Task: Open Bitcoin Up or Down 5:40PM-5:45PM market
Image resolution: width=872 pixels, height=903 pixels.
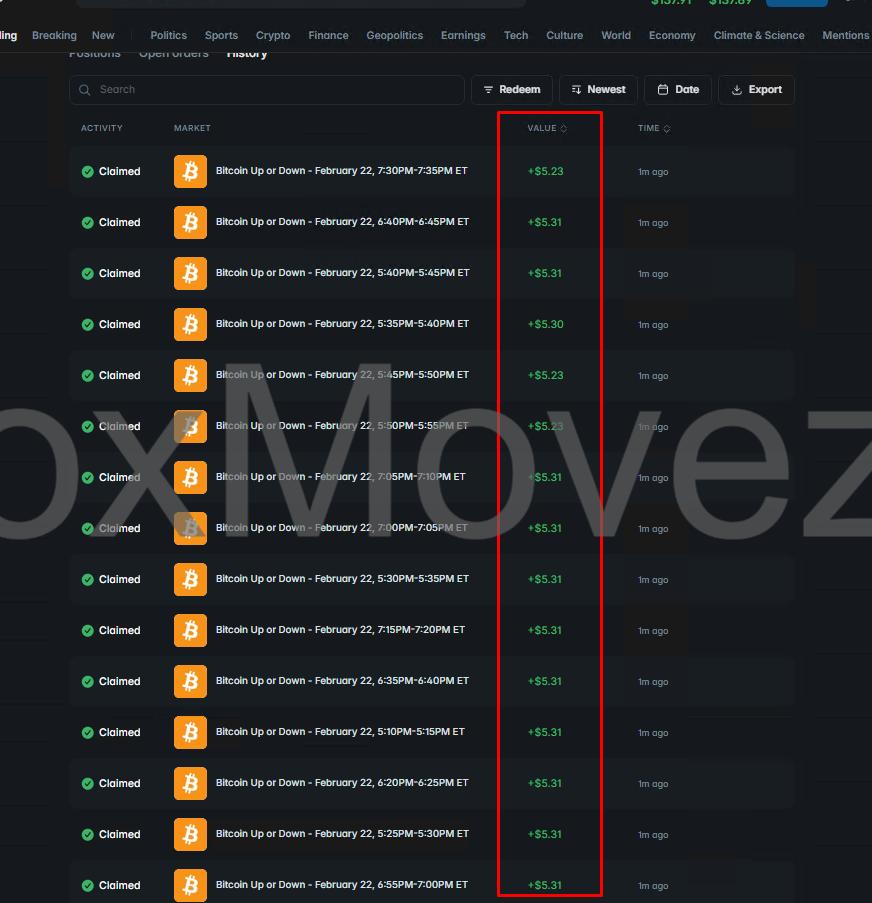Action: click(x=342, y=272)
